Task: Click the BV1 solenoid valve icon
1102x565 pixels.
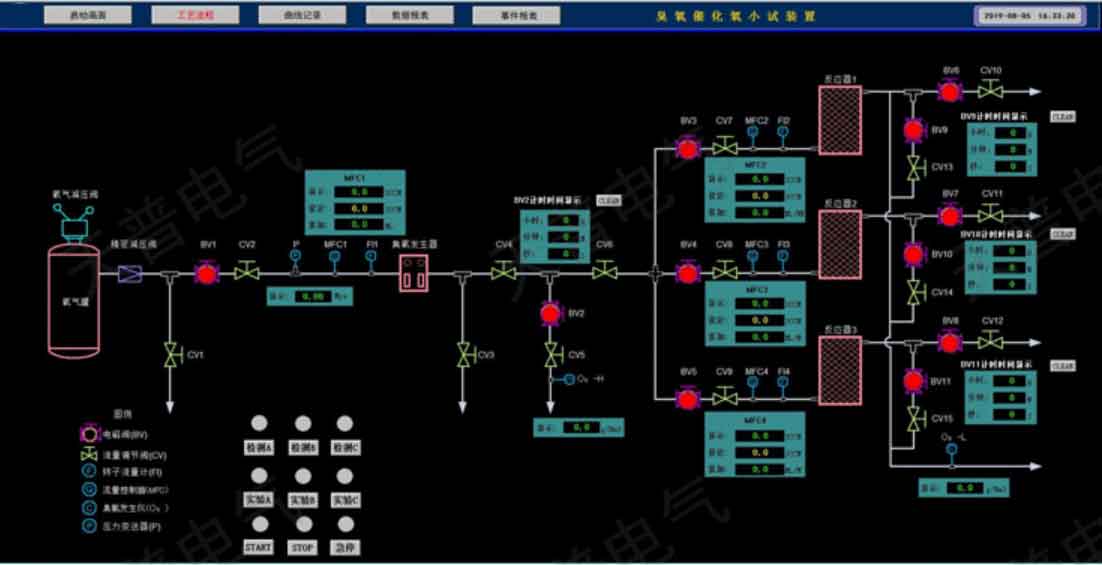Action: (x=207, y=272)
